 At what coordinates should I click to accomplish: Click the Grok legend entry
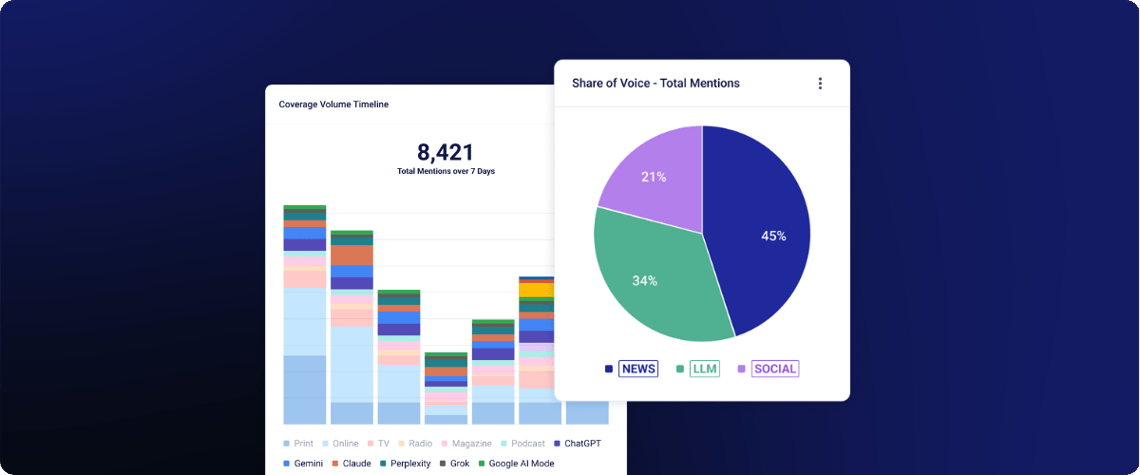pos(454,463)
